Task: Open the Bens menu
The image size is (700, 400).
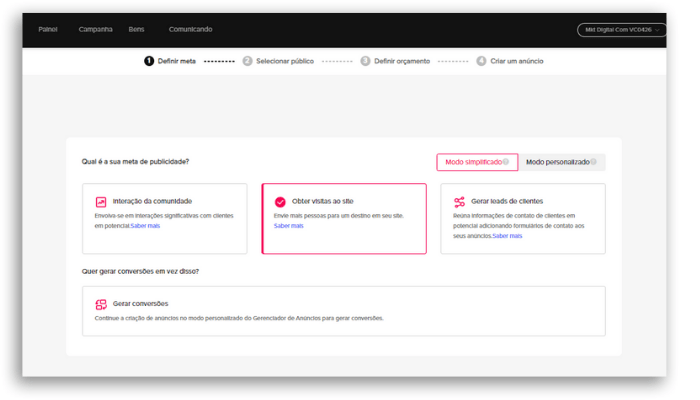Action: click(x=136, y=29)
